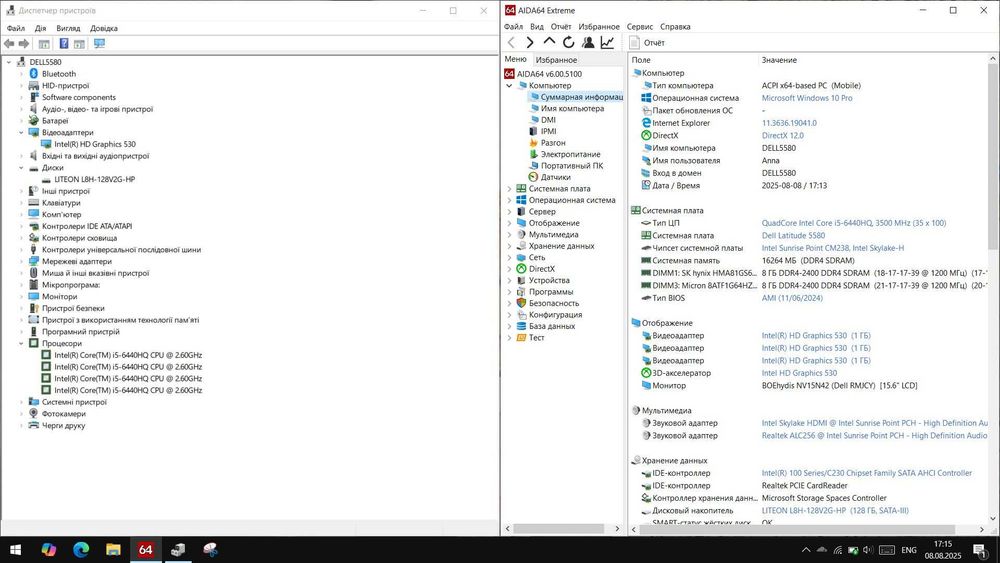Open notification center icon in taskbar
This screenshot has height=563, width=1000.
point(980,550)
